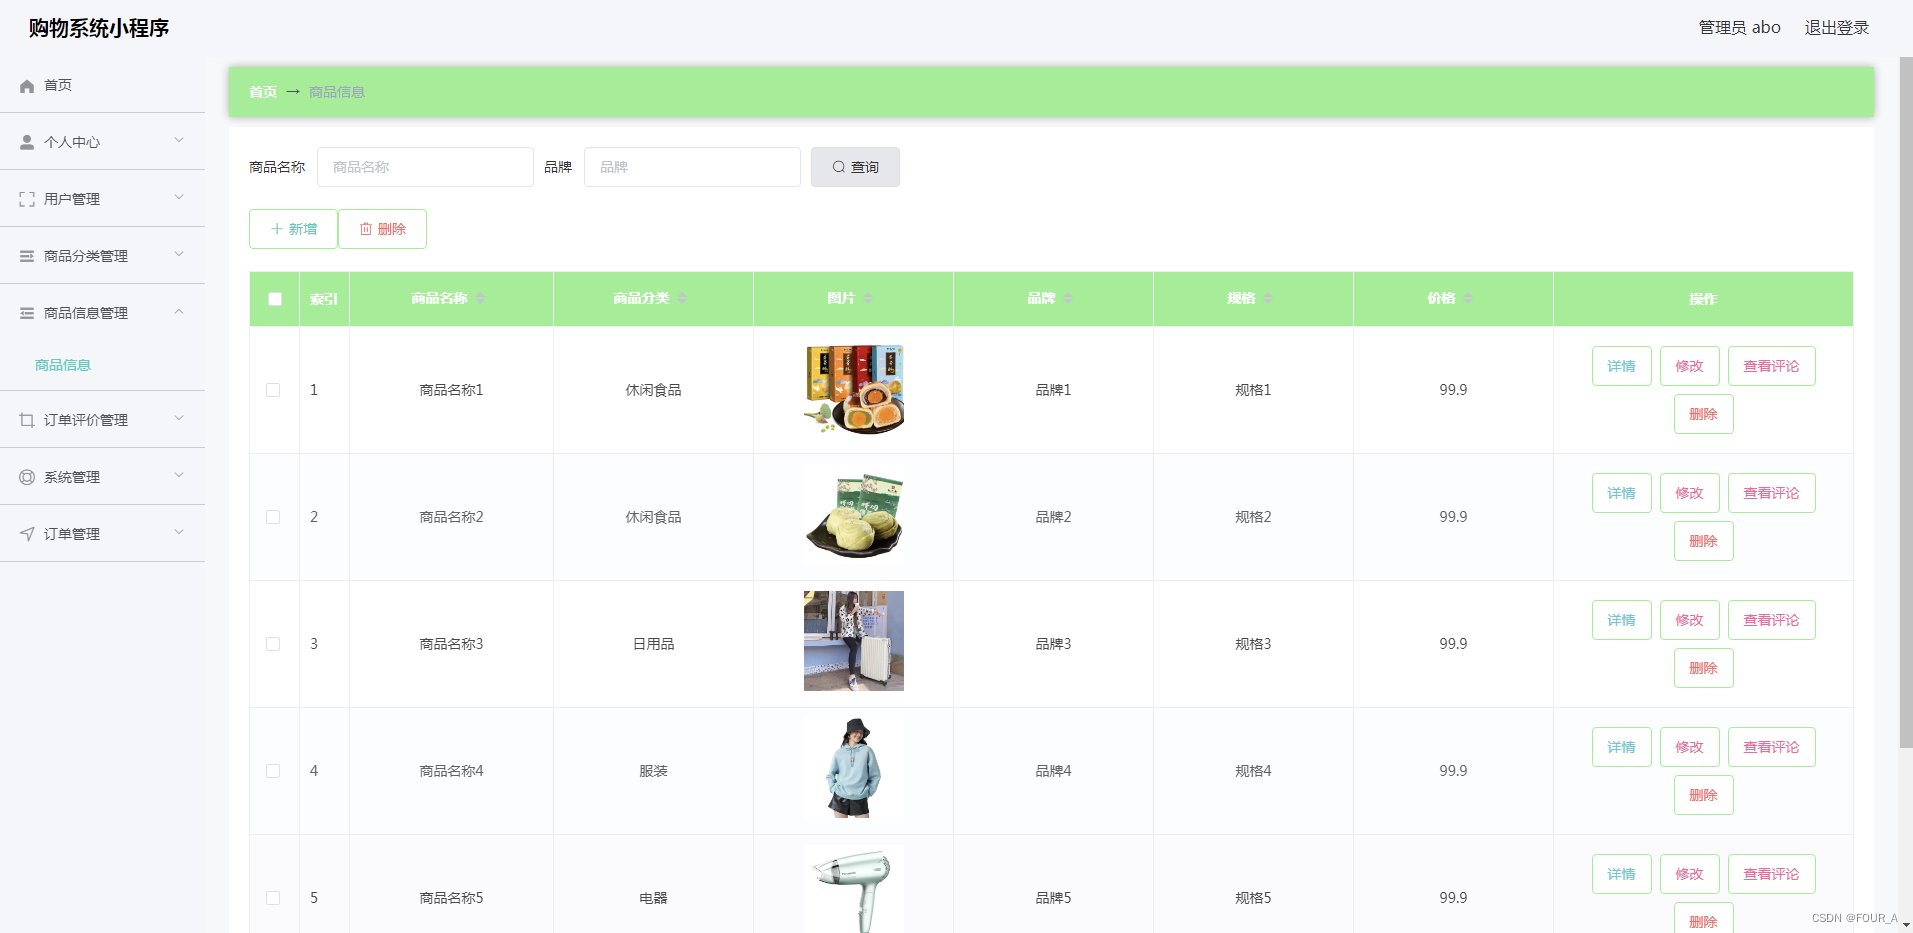The image size is (1913, 933).
Task: Click the 日用品 category cell
Action: (653, 644)
